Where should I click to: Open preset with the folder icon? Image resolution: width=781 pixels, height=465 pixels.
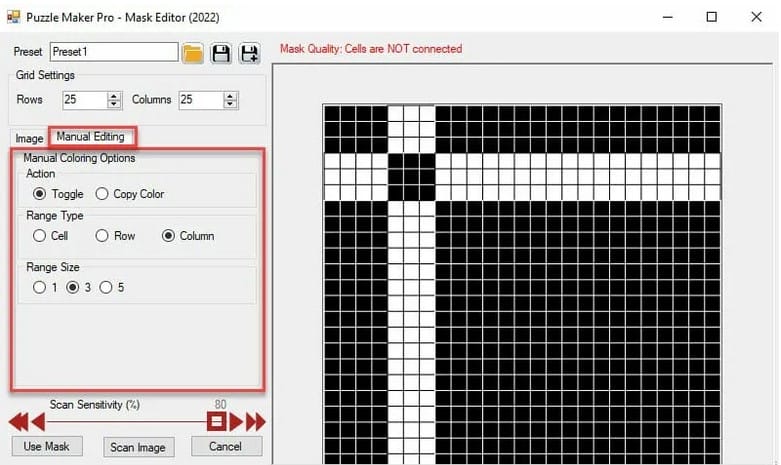click(x=193, y=53)
